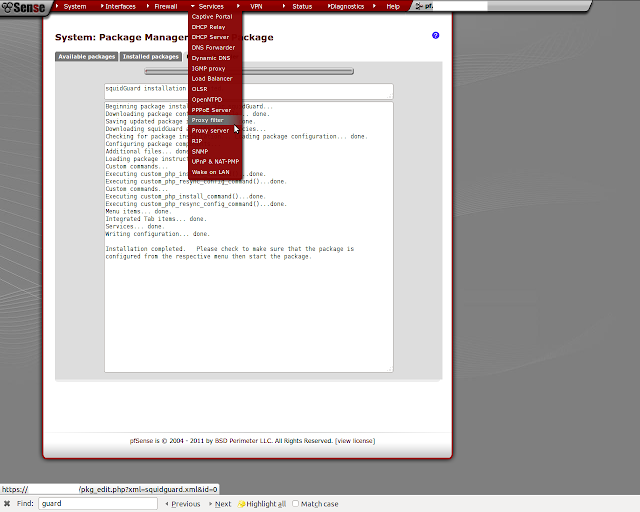Open the Status menu
Screen dimensions: 640x512
[302, 6]
